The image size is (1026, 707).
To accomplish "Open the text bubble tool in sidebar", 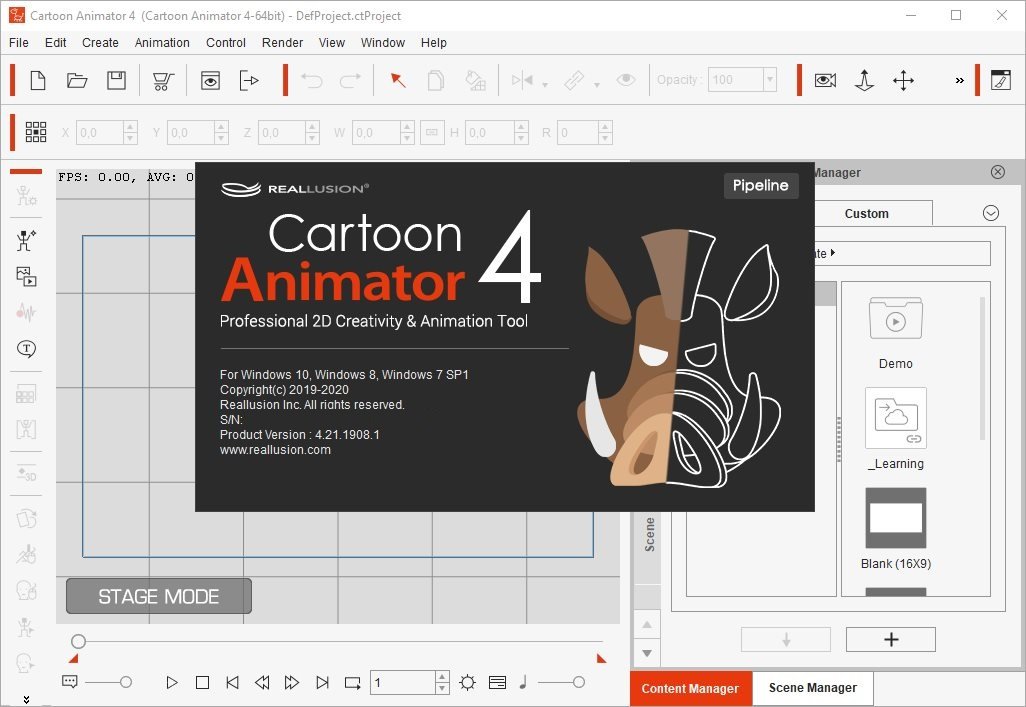I will tap(26, 349).
